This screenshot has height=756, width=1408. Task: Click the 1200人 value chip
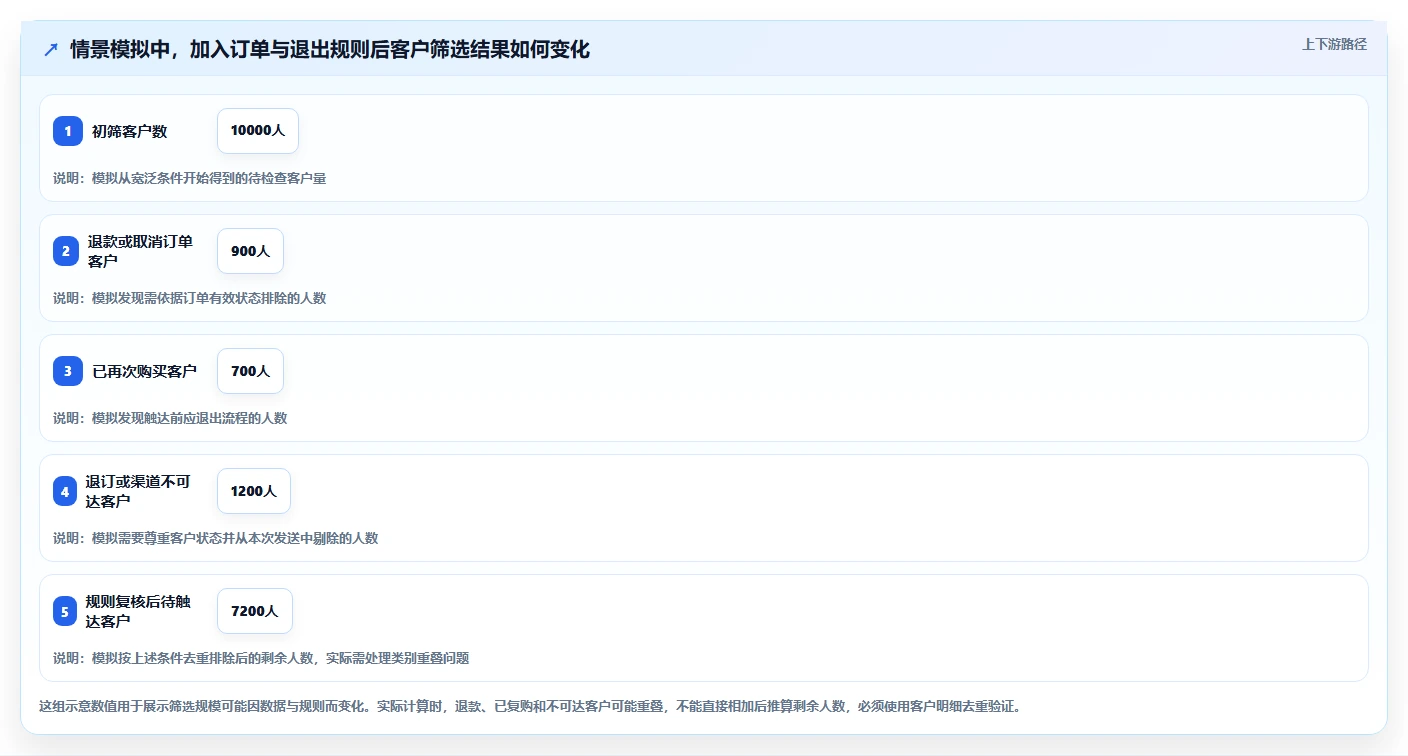(x=254, y=491)
